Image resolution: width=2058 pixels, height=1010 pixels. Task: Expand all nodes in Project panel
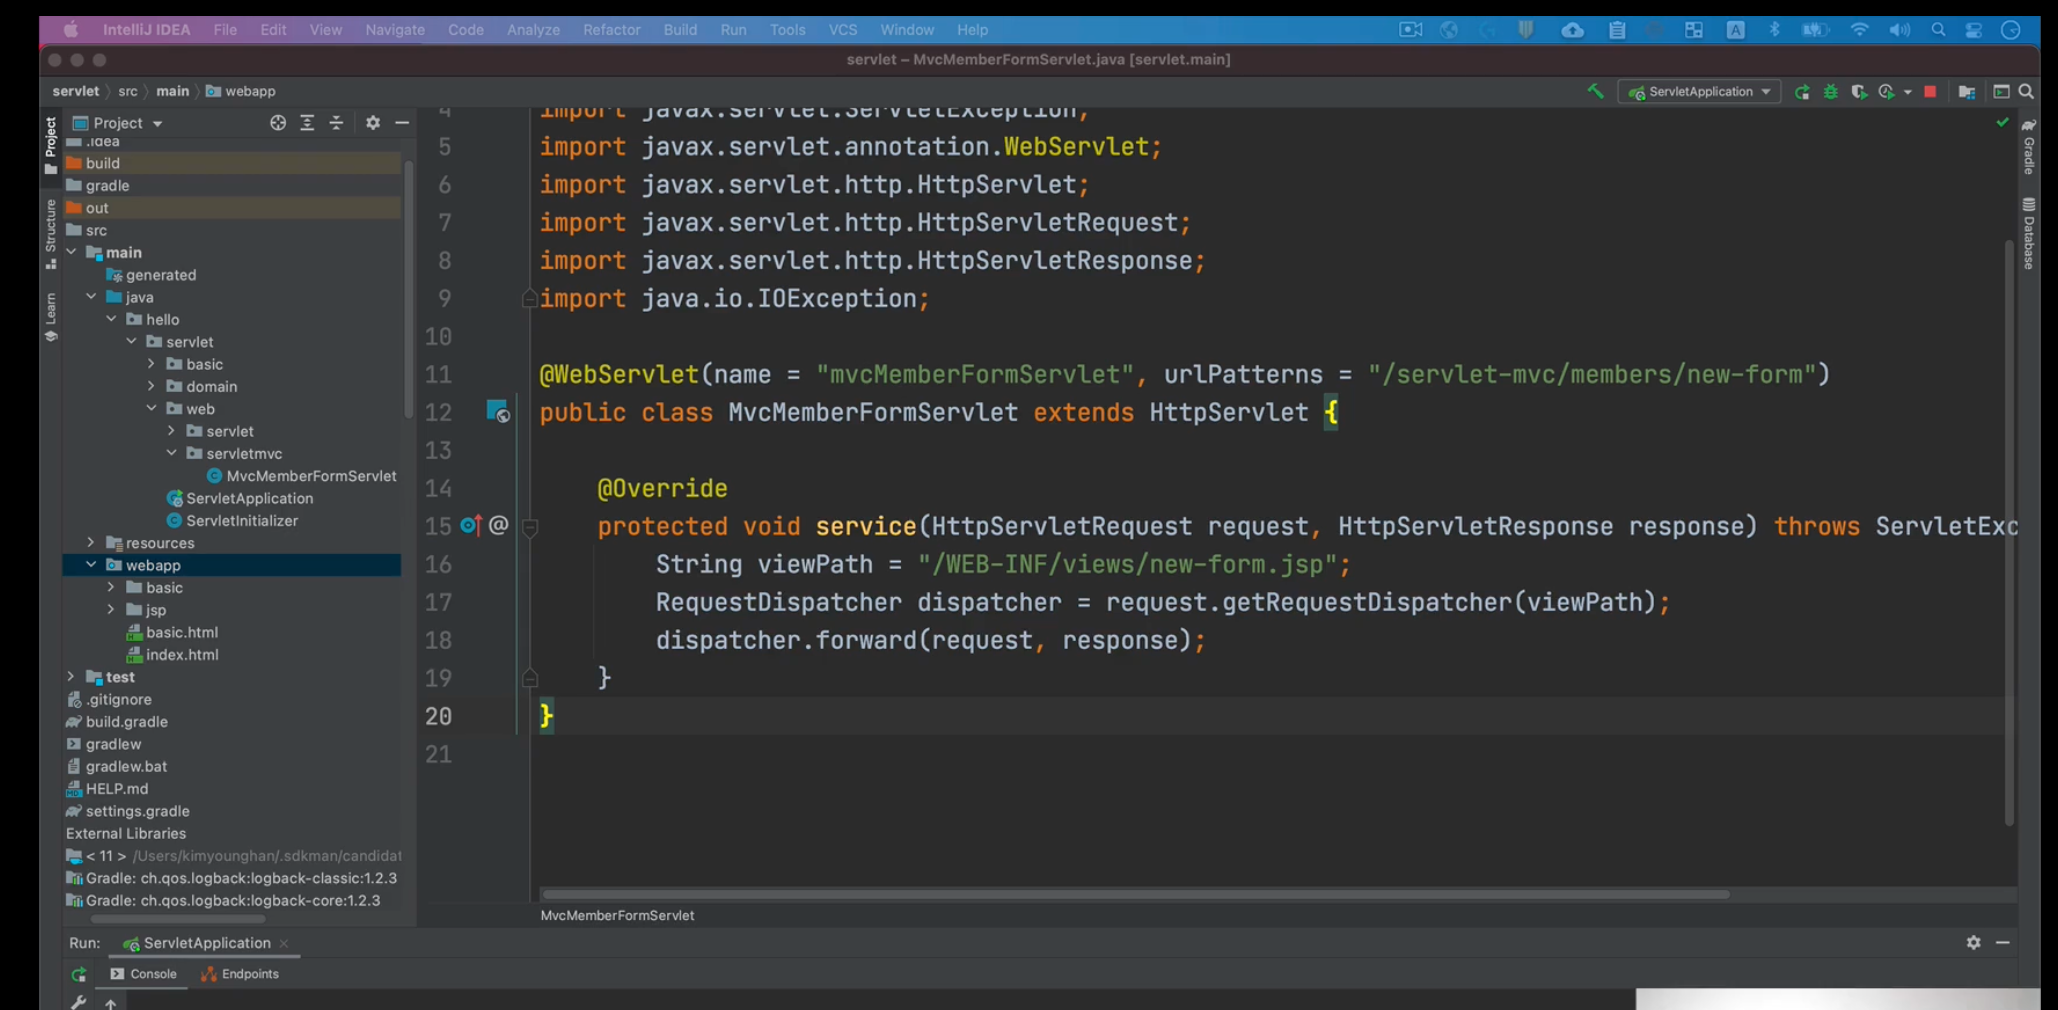[307, 123]
